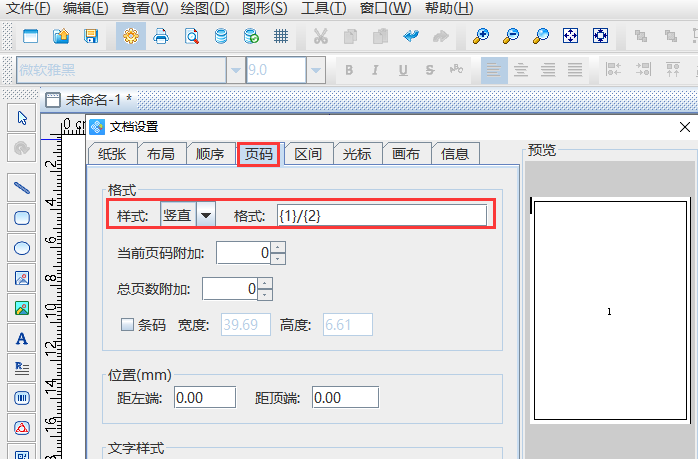698x459 pixels.
Task: Decrease 总页数附加 value
Action: (265, 295)
